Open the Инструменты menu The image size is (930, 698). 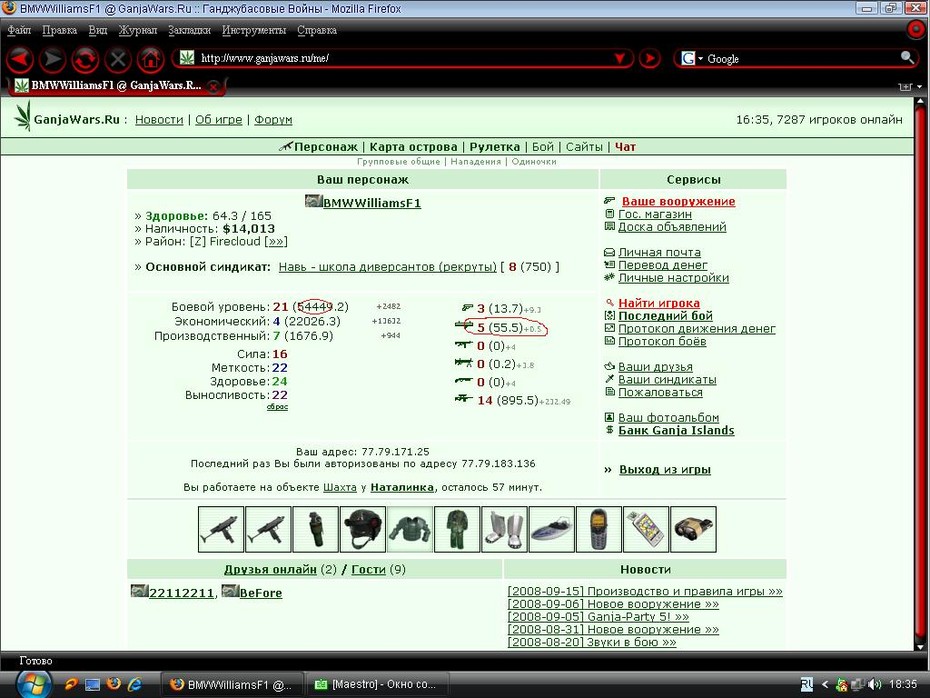coord(254,30)
